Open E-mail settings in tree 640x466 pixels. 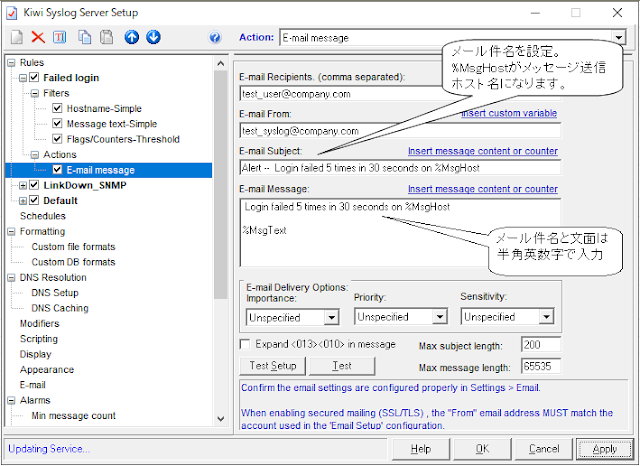[33, 385]
